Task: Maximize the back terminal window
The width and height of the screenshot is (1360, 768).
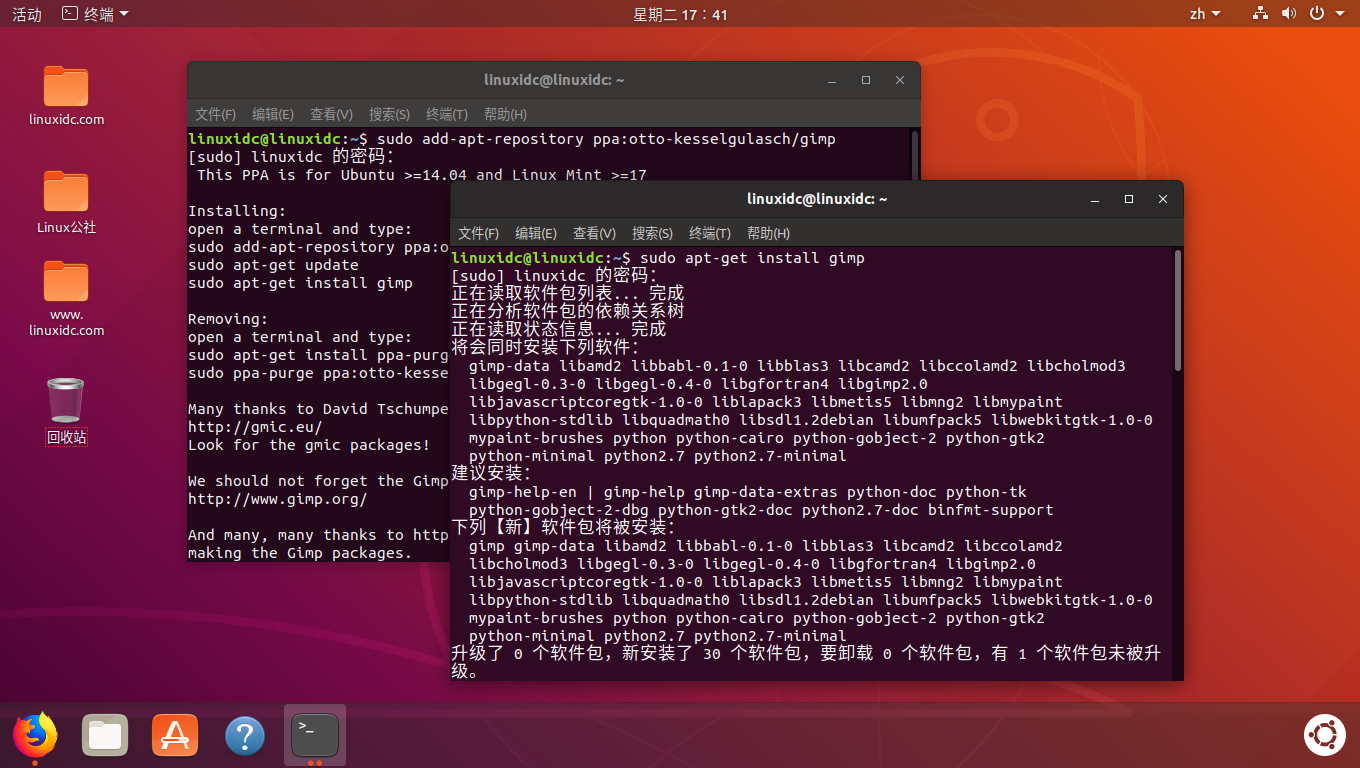Action: 866,80
